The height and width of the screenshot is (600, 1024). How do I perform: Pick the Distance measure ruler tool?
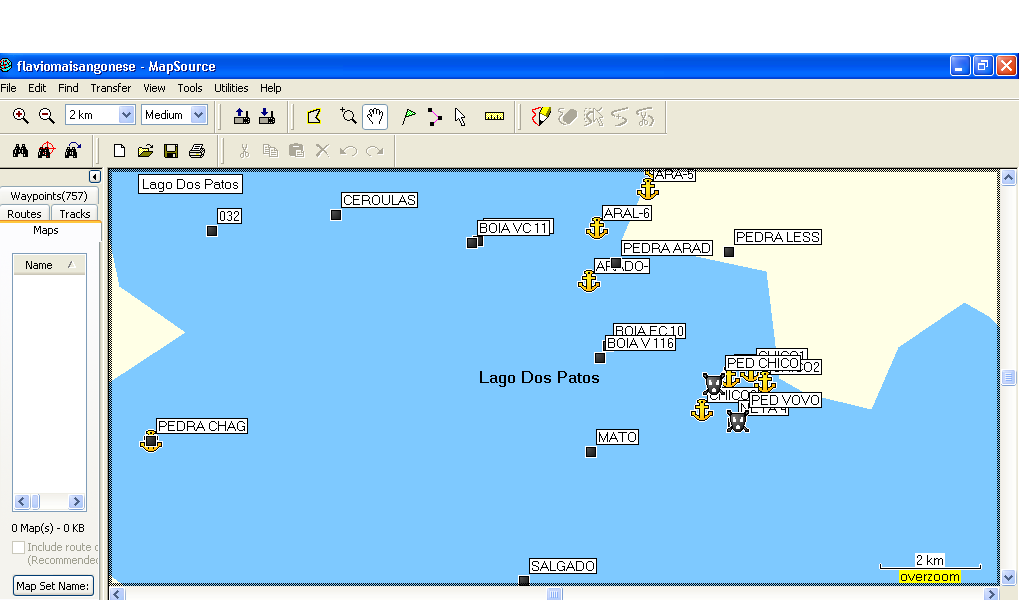(494, 116)
